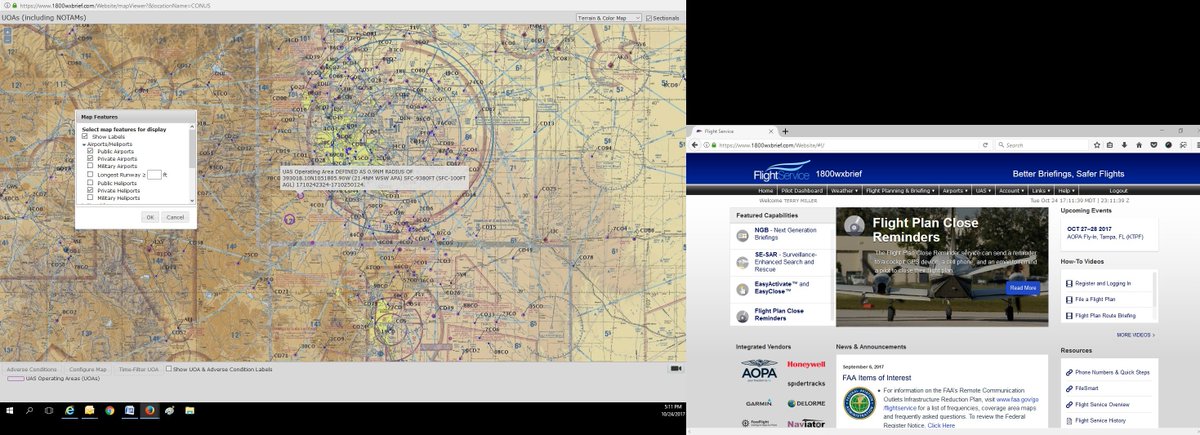Screen dimensions: 1200x435
Task: Expand the Airports menu
Action: (x=956, y=190)
